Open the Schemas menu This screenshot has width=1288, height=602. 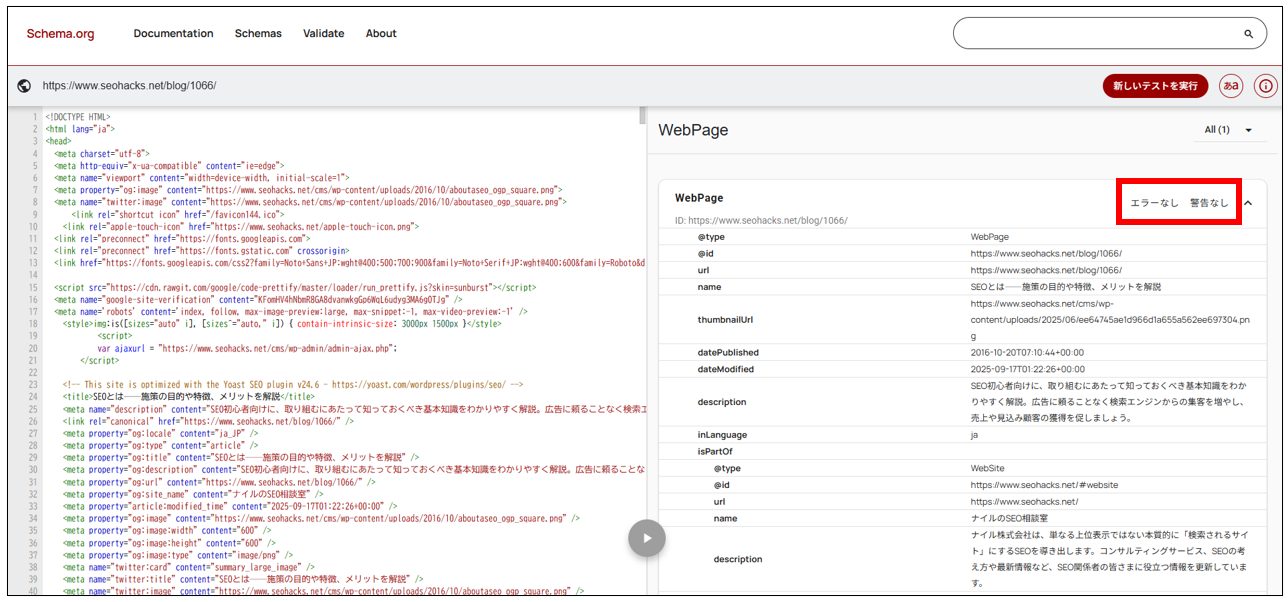258,33
